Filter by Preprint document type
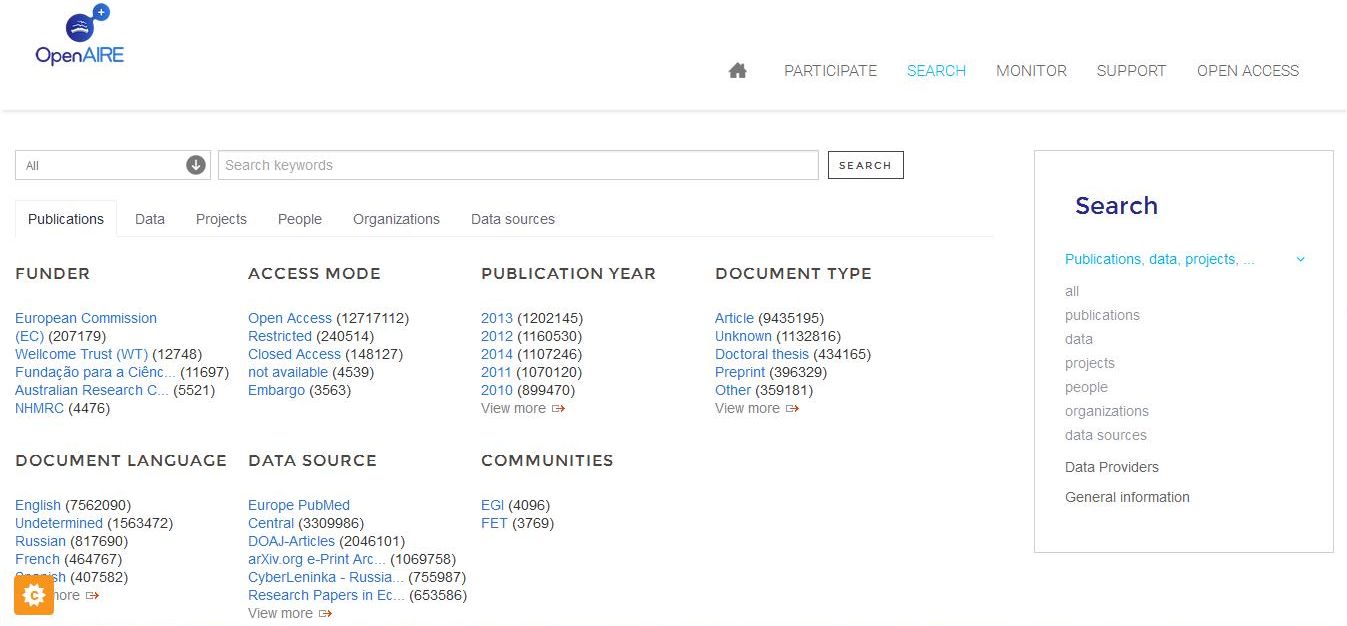 (x=740, y=372)
